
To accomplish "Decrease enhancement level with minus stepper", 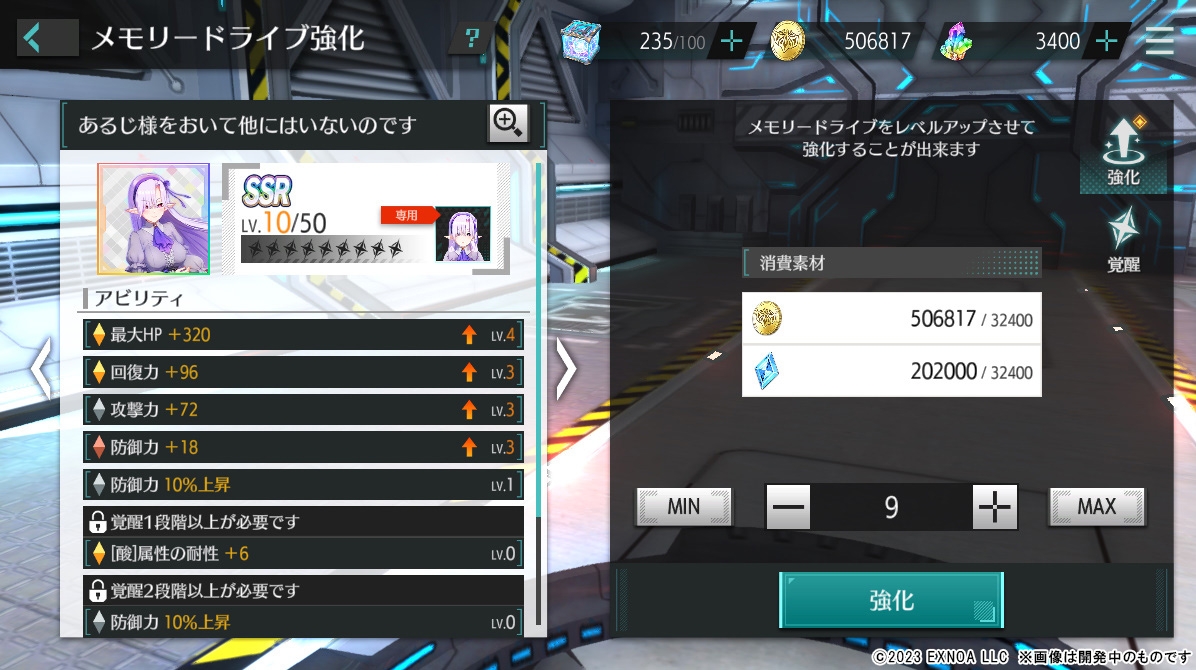I will click(x=788, y=507).
